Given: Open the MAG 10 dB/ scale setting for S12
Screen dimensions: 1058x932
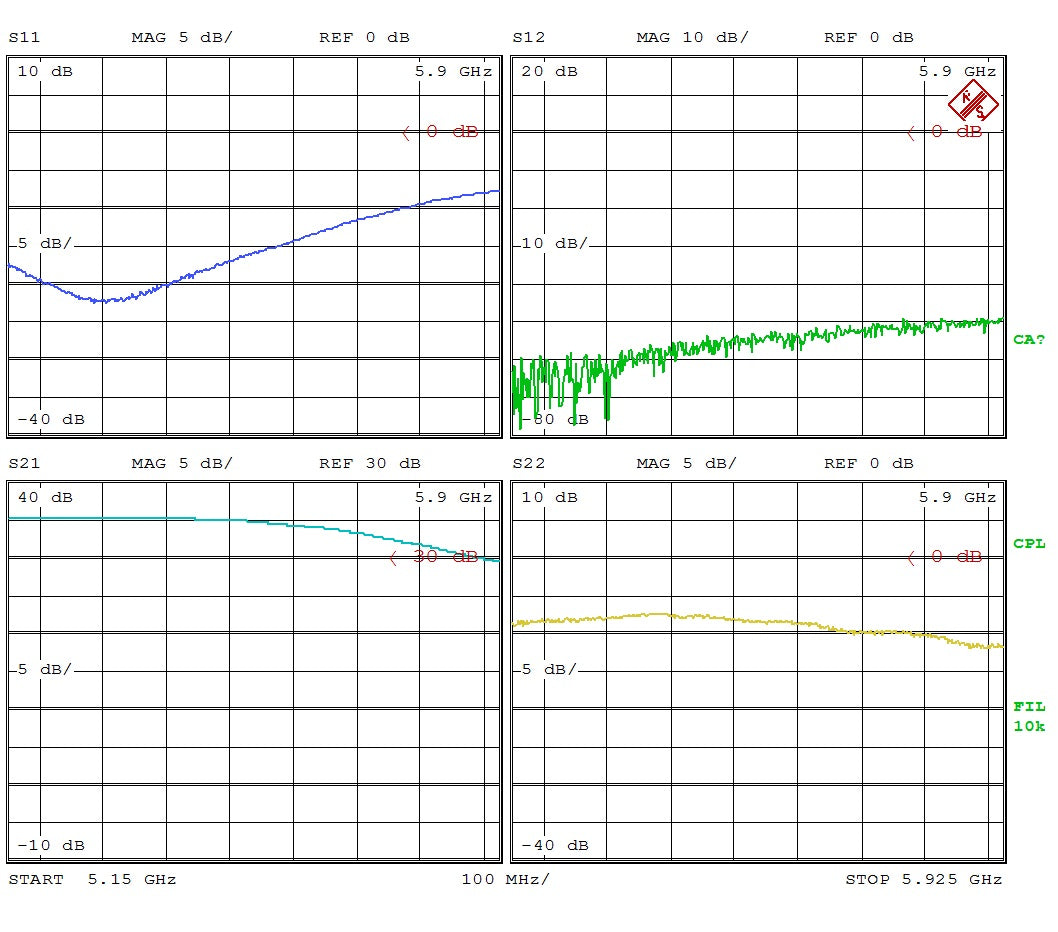Looking at the screenshot, I should (x=692, y=37).
